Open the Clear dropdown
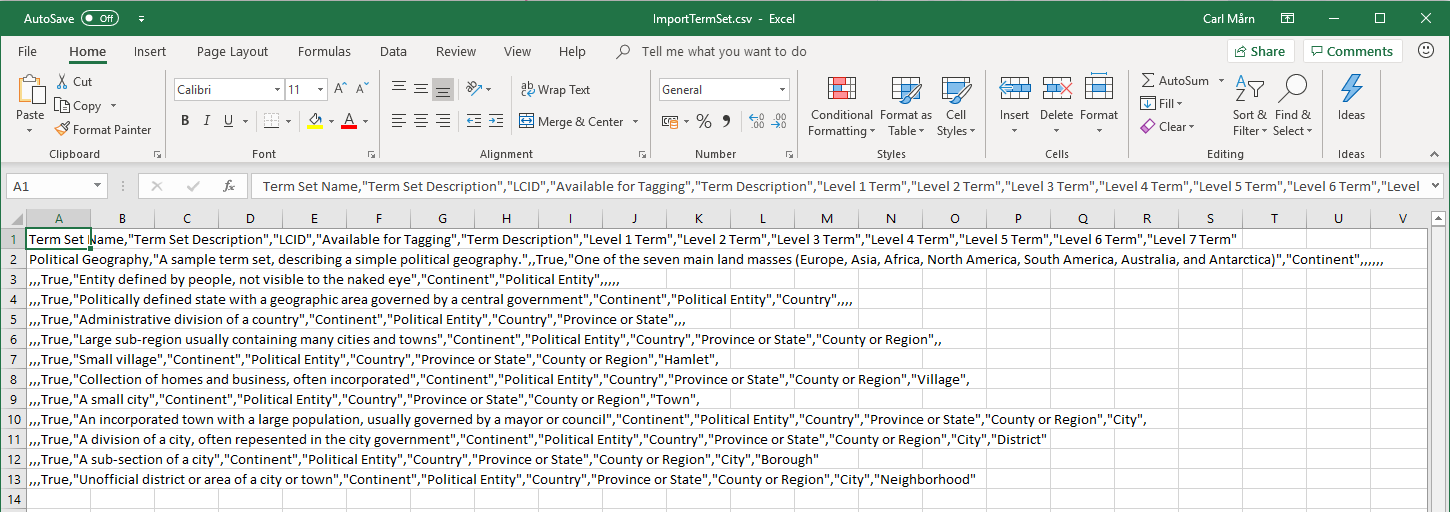 click(x=1166, y=127)
